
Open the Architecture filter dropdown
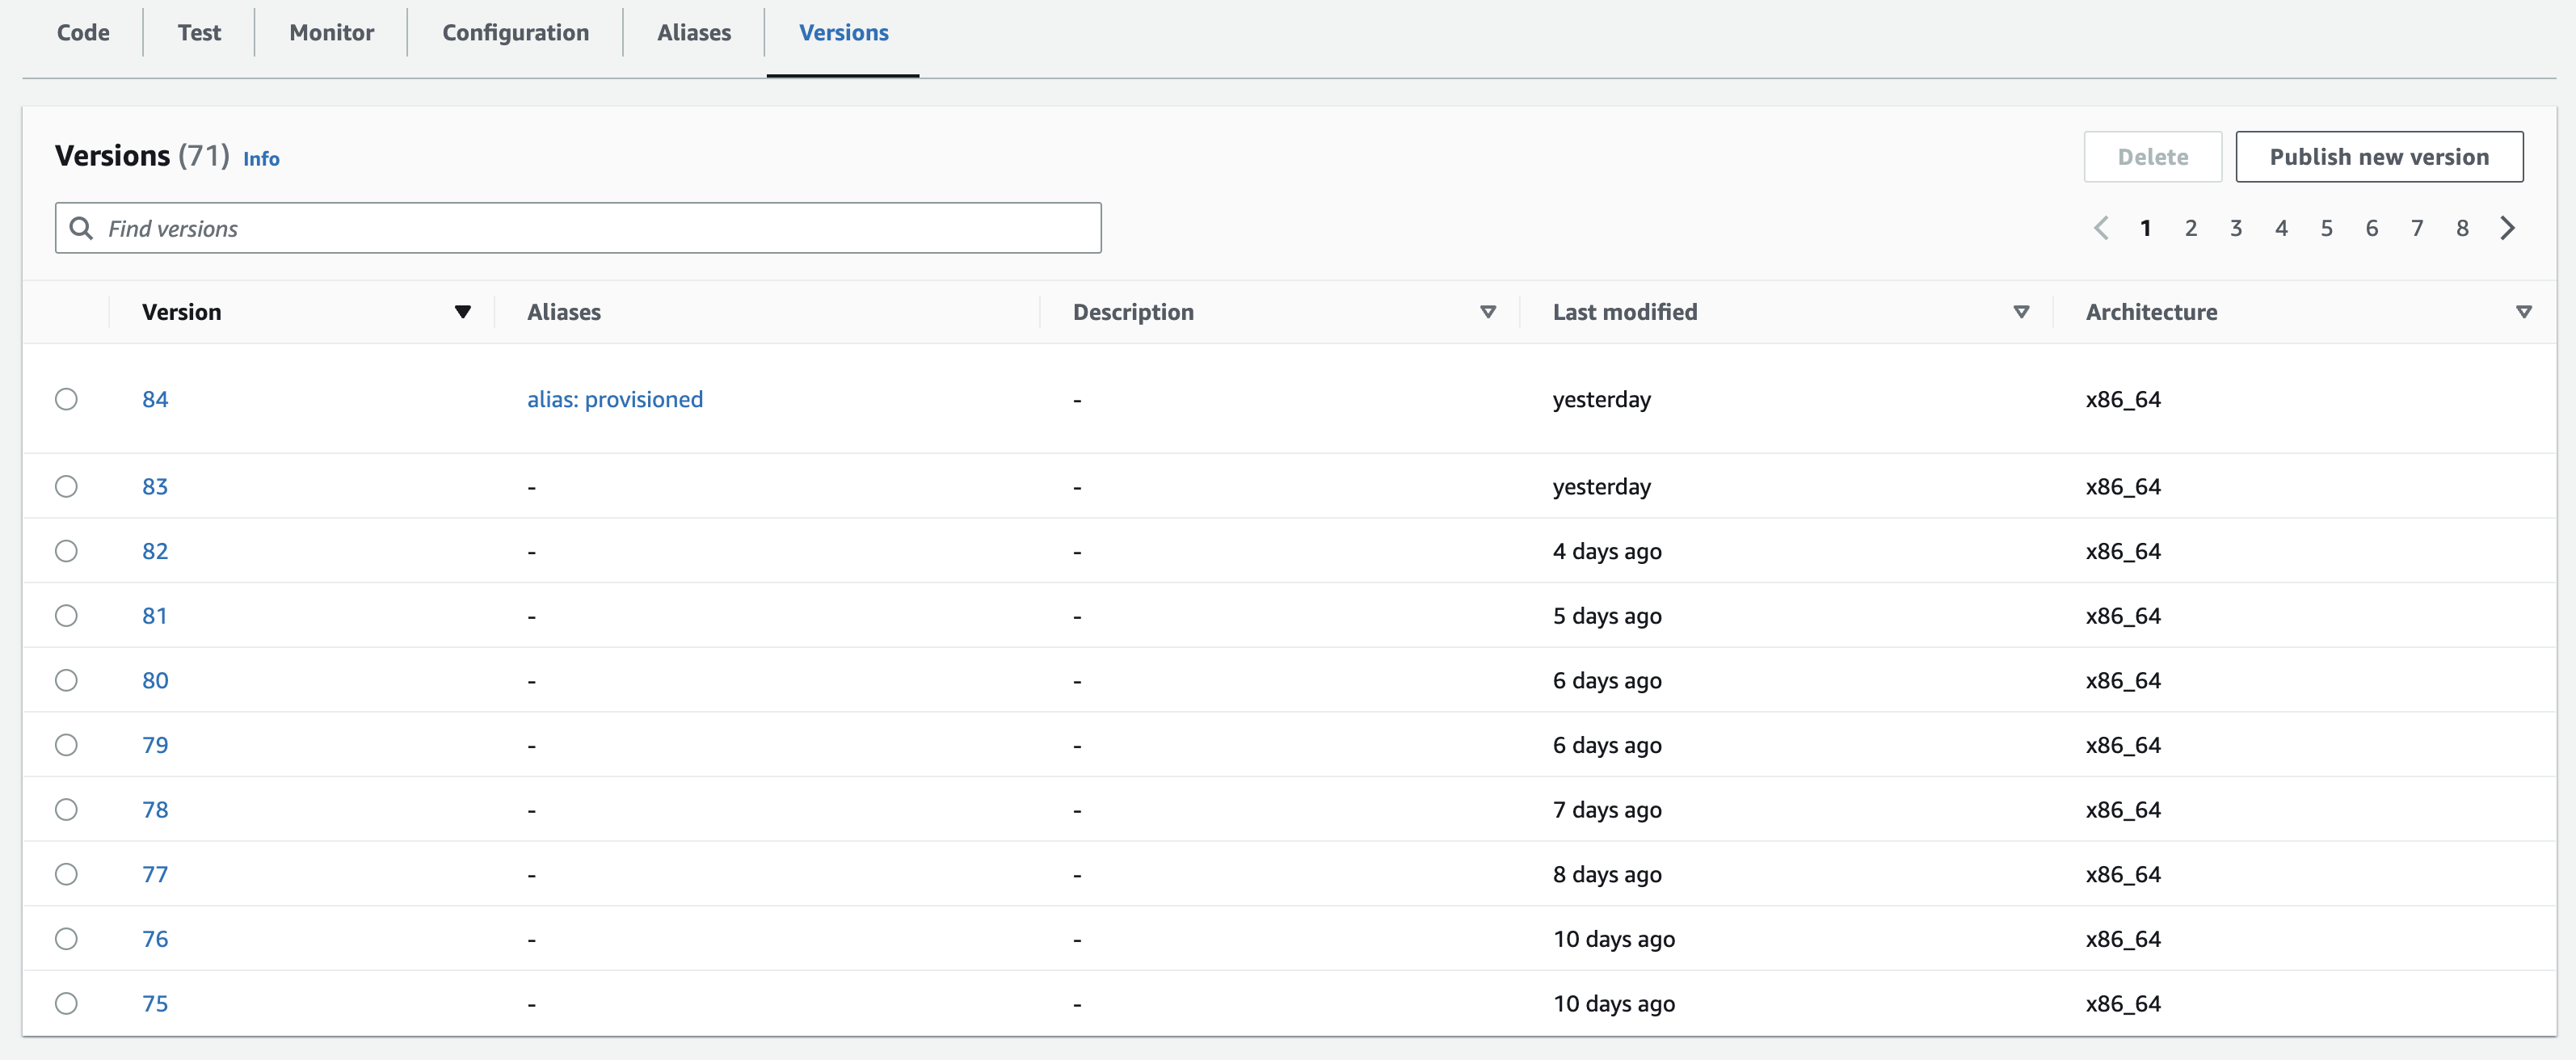tap(2526, 311)
